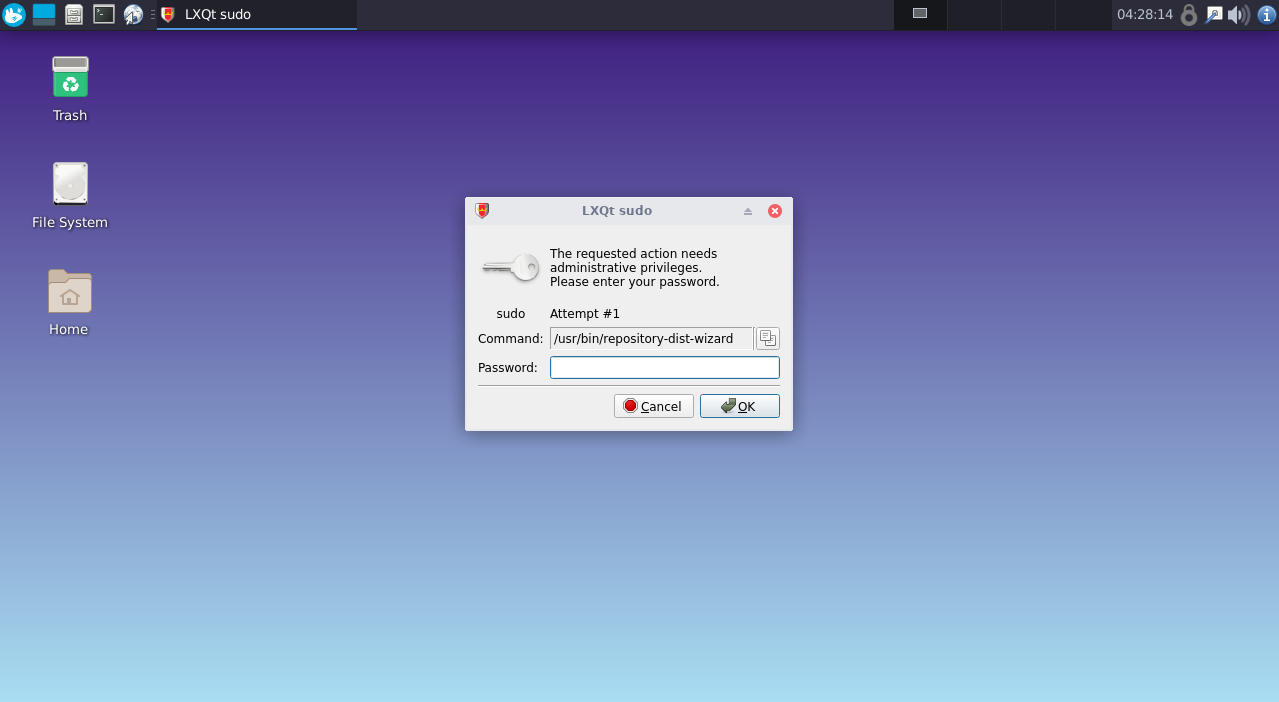Open the terminal from the panel
The width and height of the screenshot is (1279, 702).
click(104, 14)
